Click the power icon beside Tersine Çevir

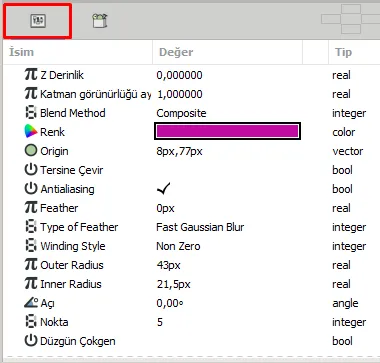pyautogui.click(x=31, y=170)
